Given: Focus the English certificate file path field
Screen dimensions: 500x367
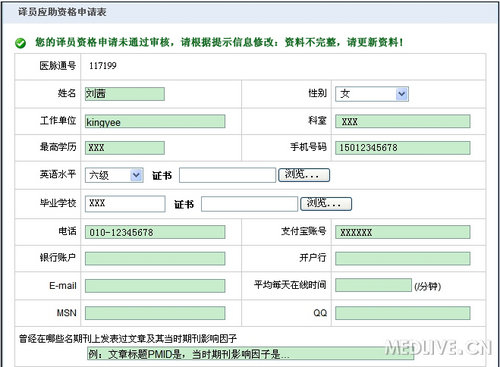Looking at the screenshot, I should (228, 175).
